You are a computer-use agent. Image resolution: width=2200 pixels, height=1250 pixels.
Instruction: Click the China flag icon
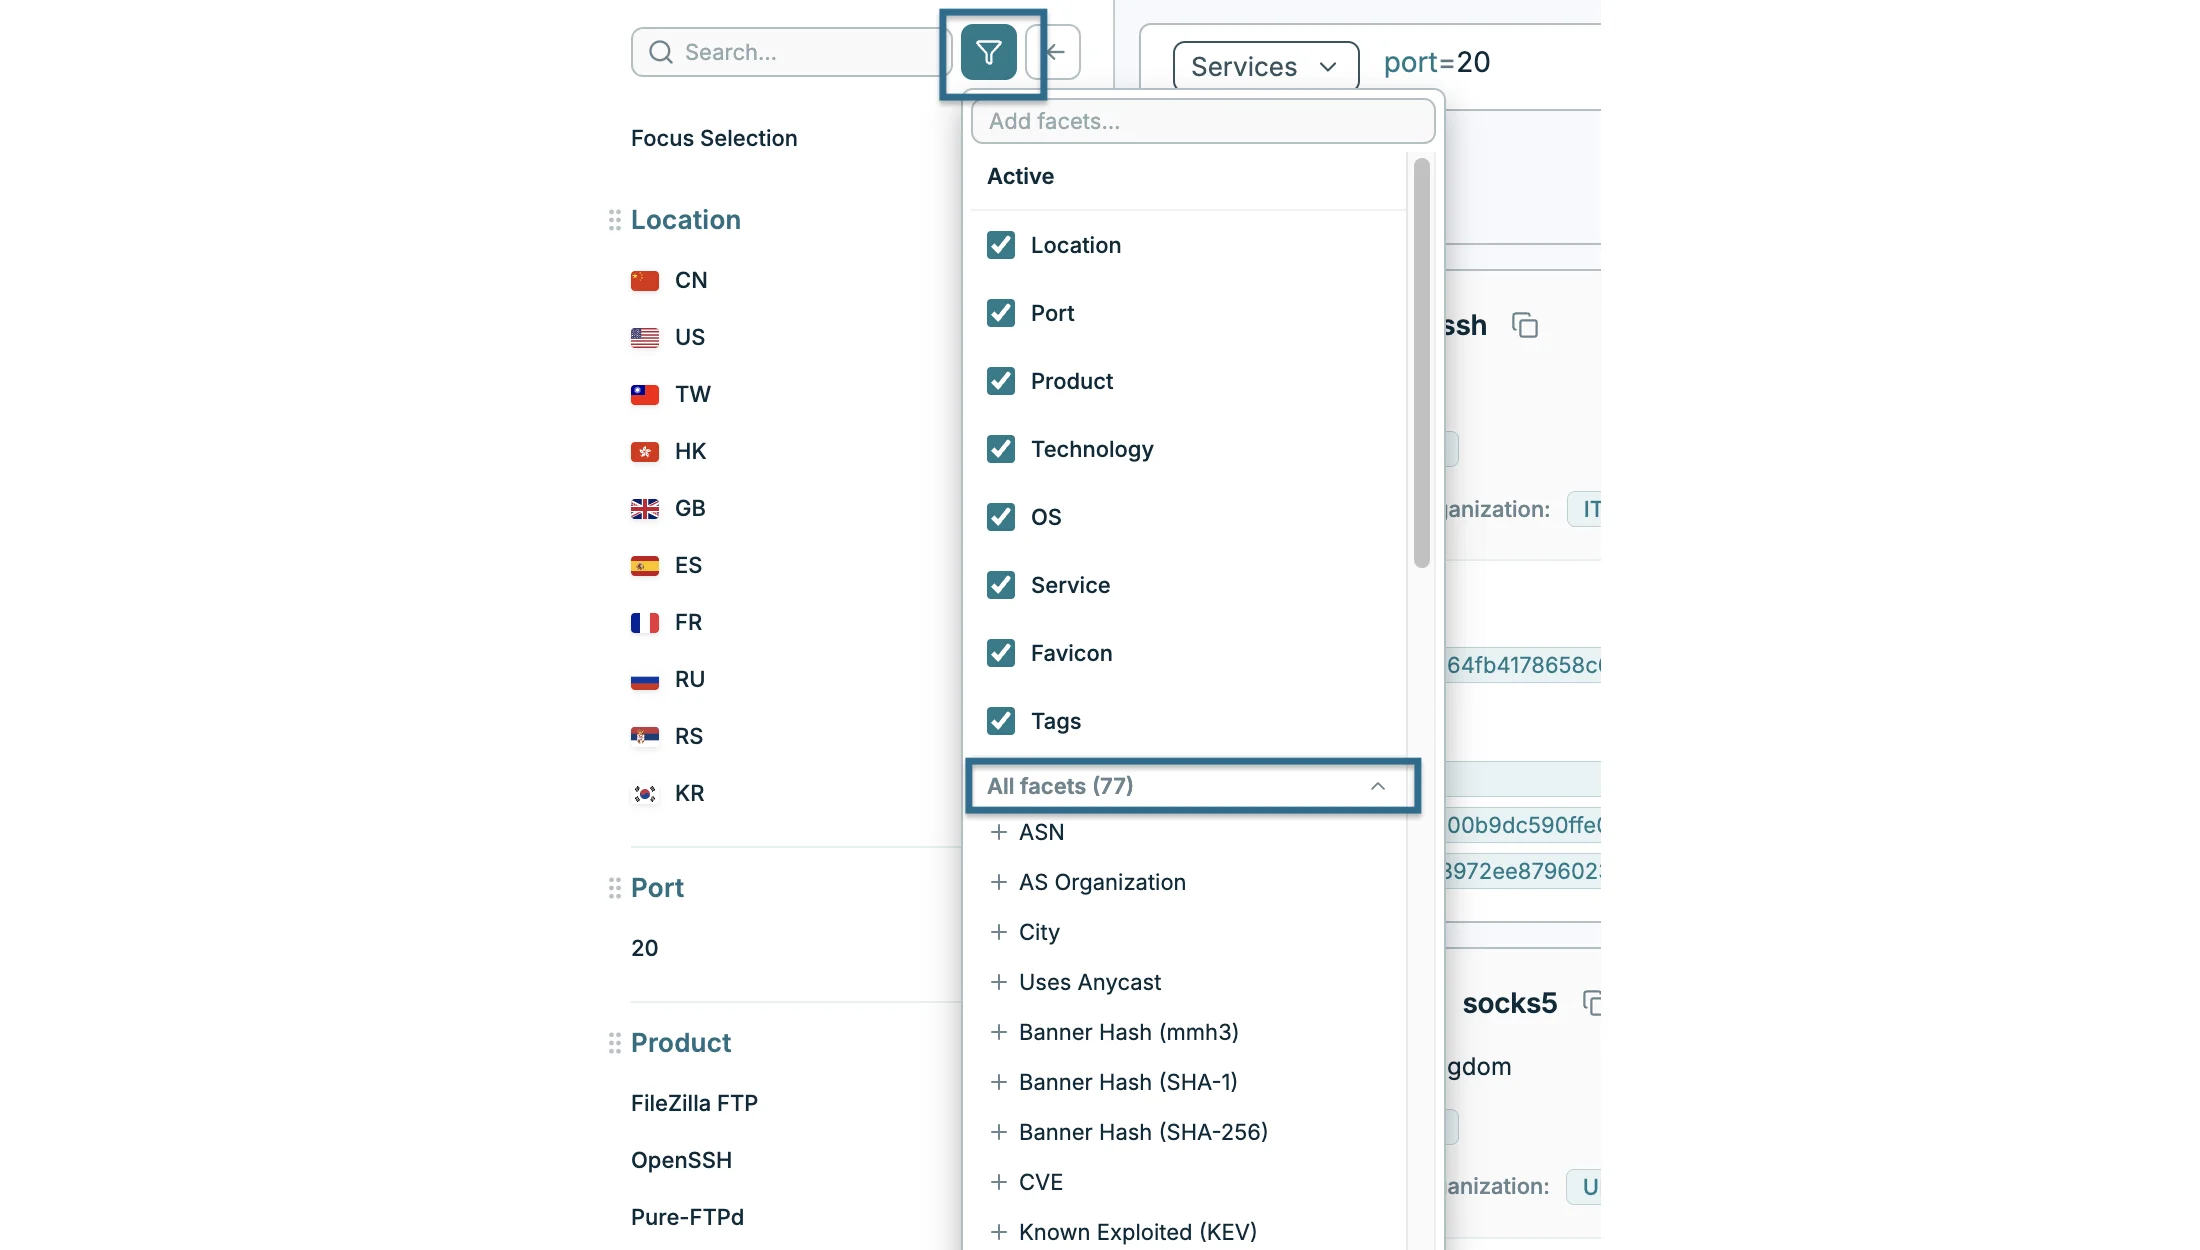pos(645,281)
